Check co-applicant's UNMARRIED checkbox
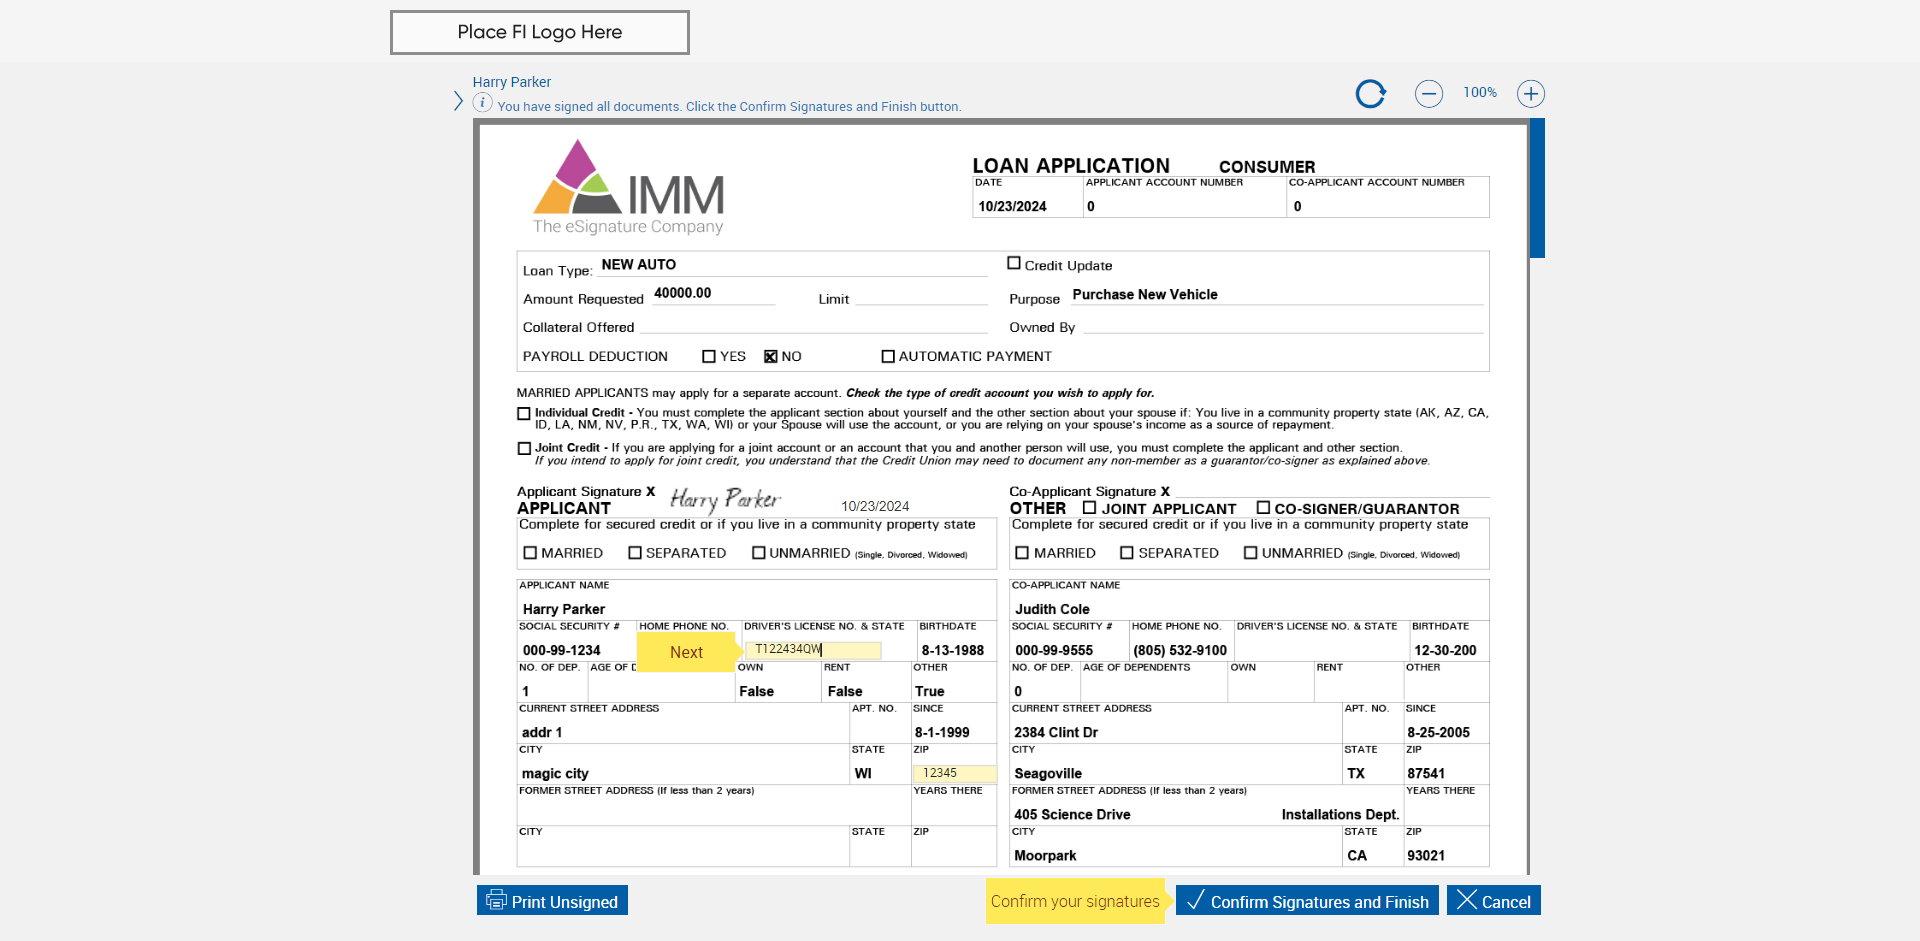The image size is (1920, 941). pyautogui.click(x=1251, y=553)
